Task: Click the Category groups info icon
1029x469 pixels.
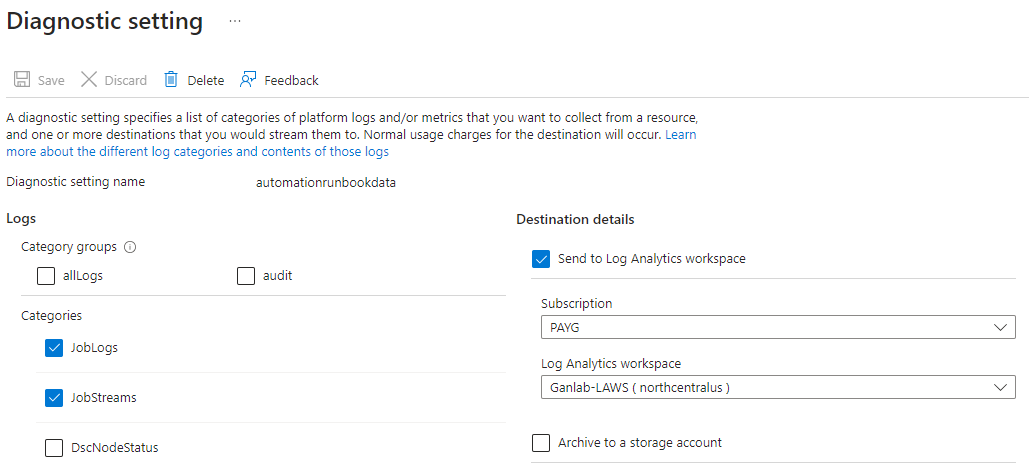Action: 130,247
